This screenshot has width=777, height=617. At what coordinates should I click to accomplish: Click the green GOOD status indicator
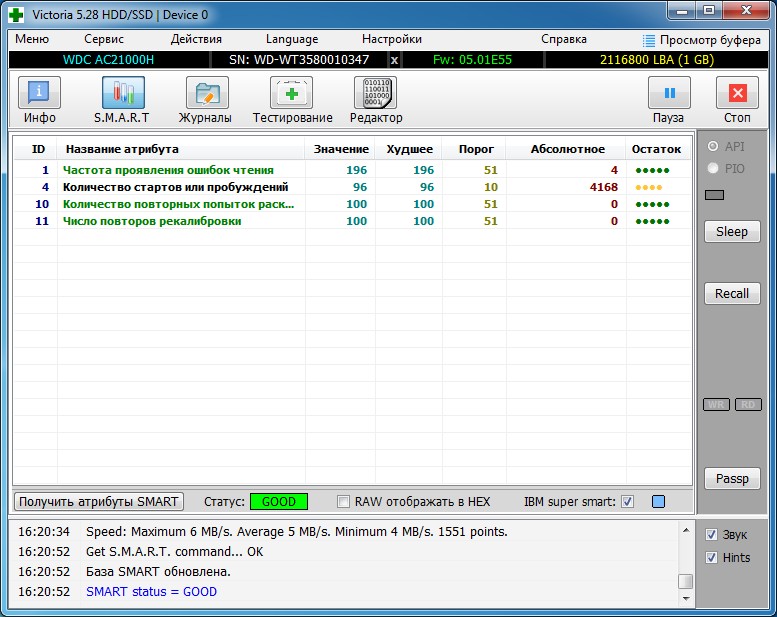tap(278, 502)
